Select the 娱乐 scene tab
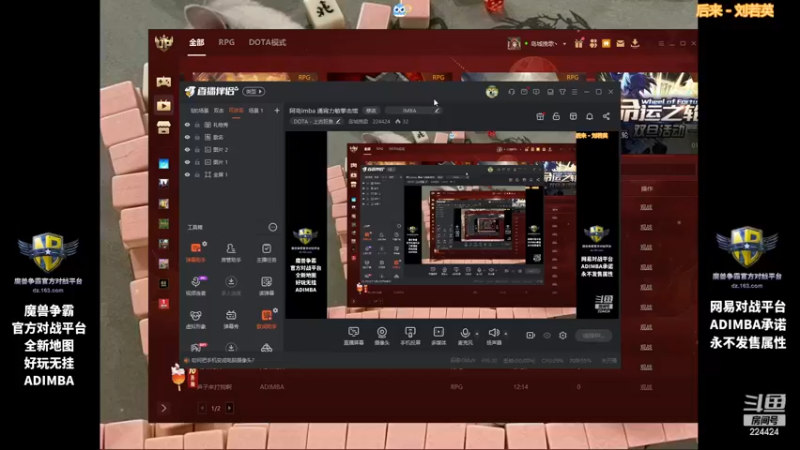 tap(218, 110)
